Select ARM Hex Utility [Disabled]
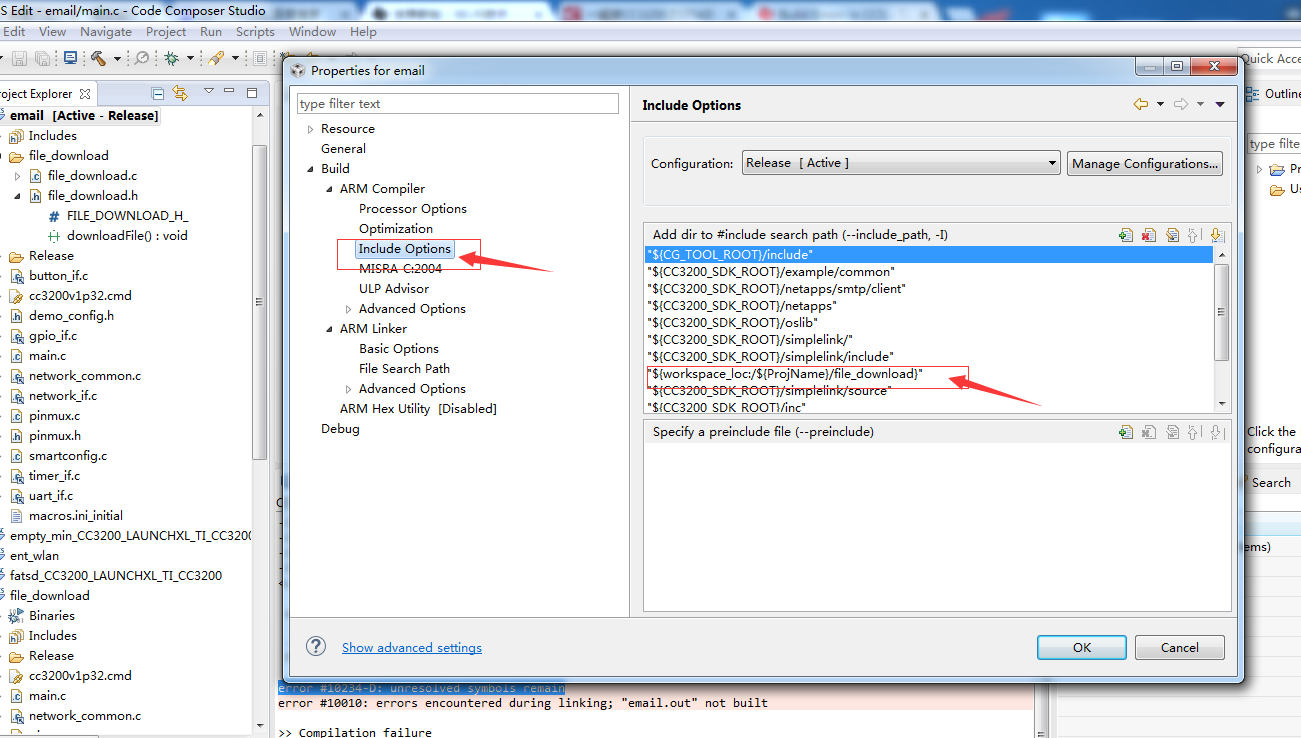This screenshot has height=738, width=1301. pyautogui.click(x=418, y=408)
